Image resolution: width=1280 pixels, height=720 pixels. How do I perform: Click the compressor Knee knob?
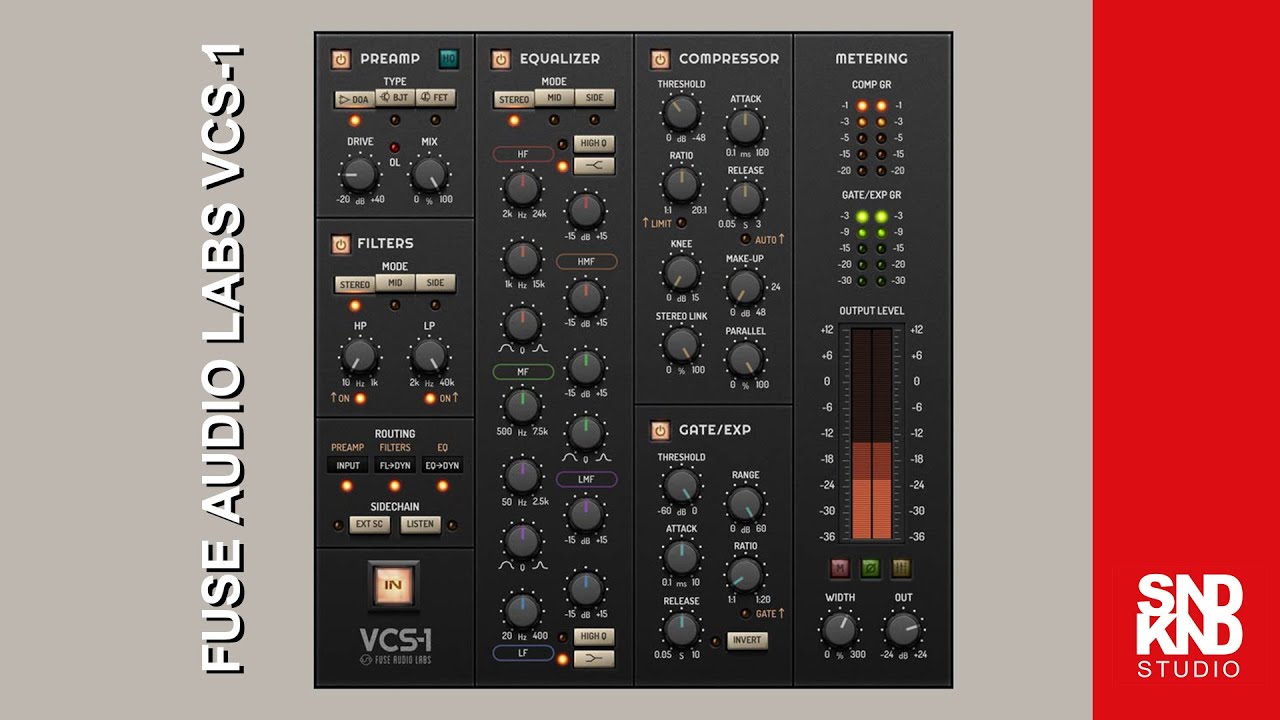(681, 272)
